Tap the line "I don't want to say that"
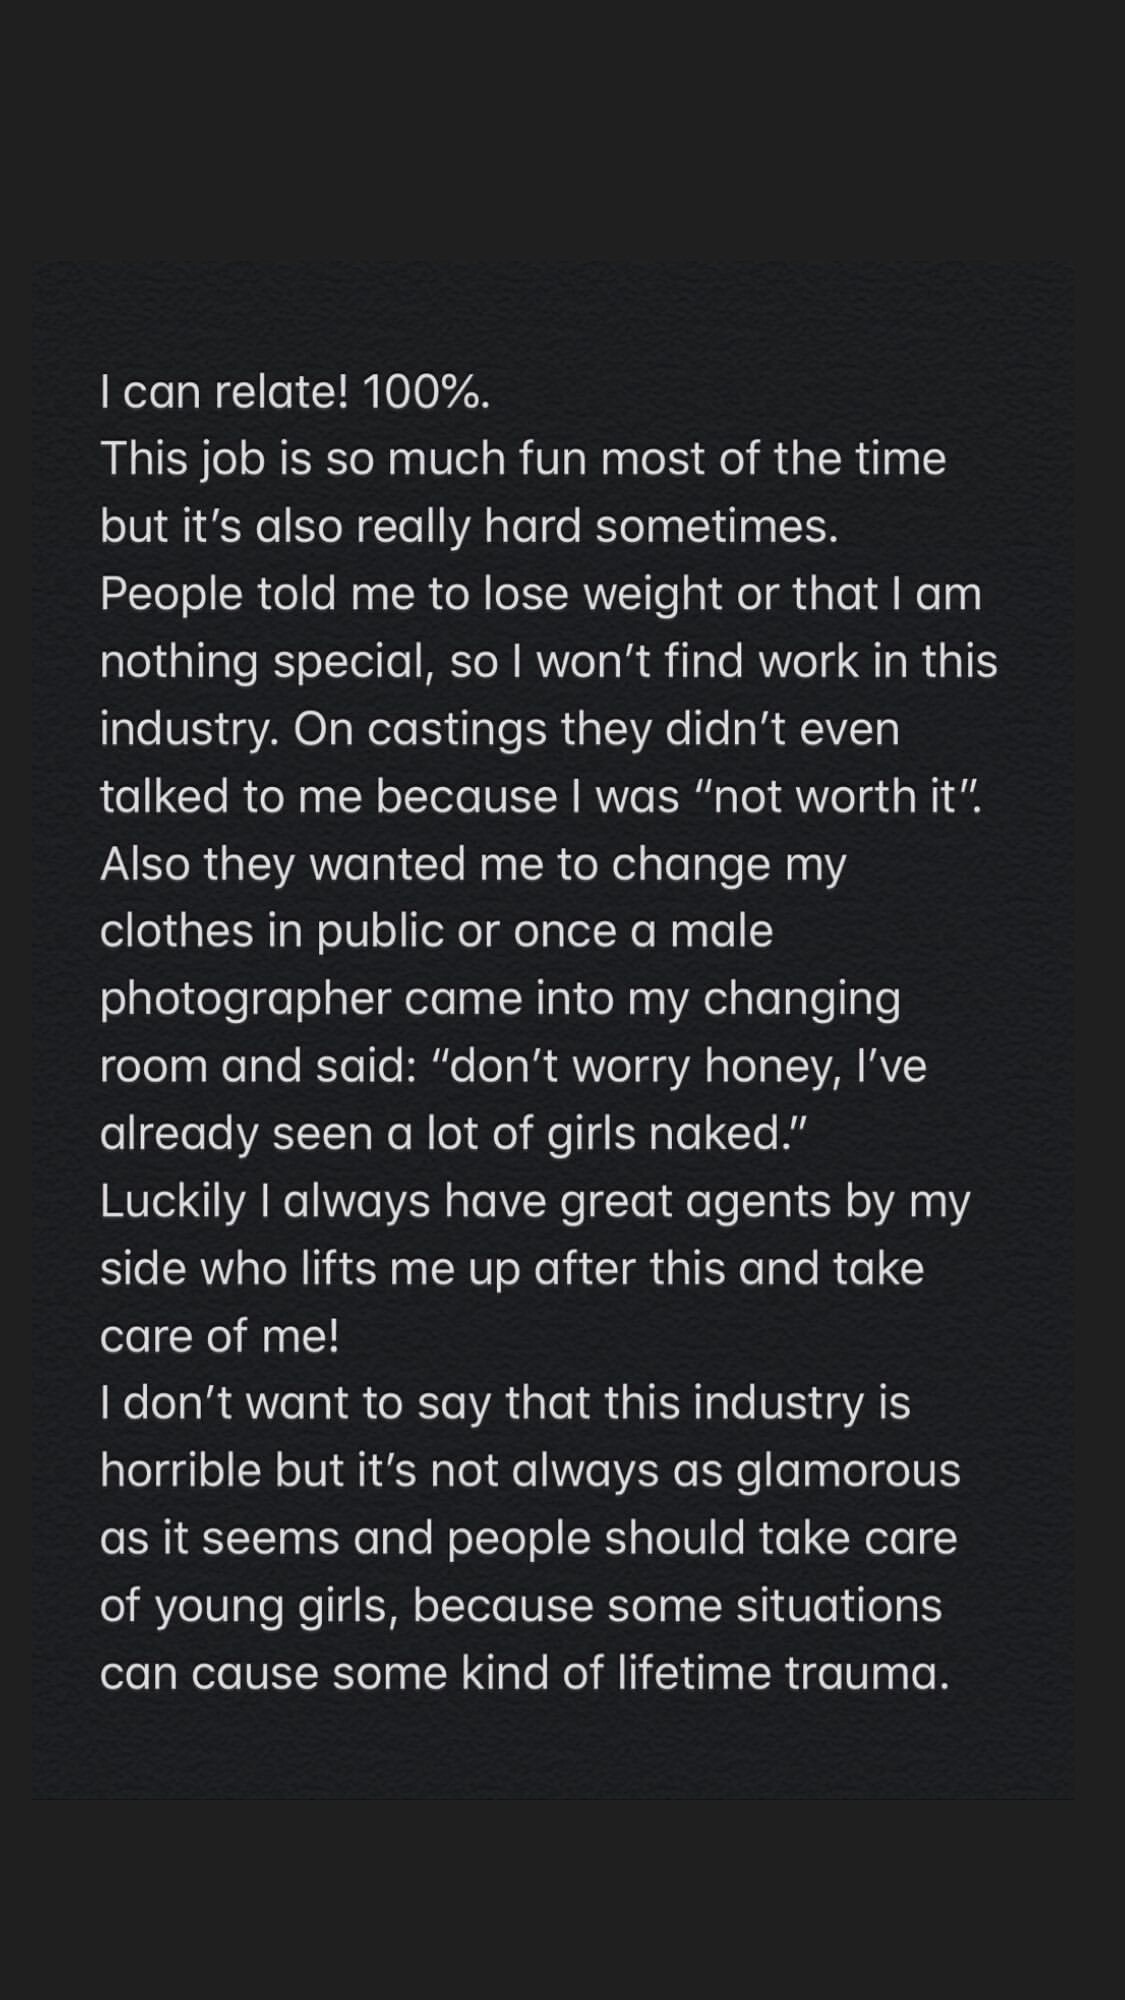This screenshot has width=1125, height=2000. [504, 1403]
